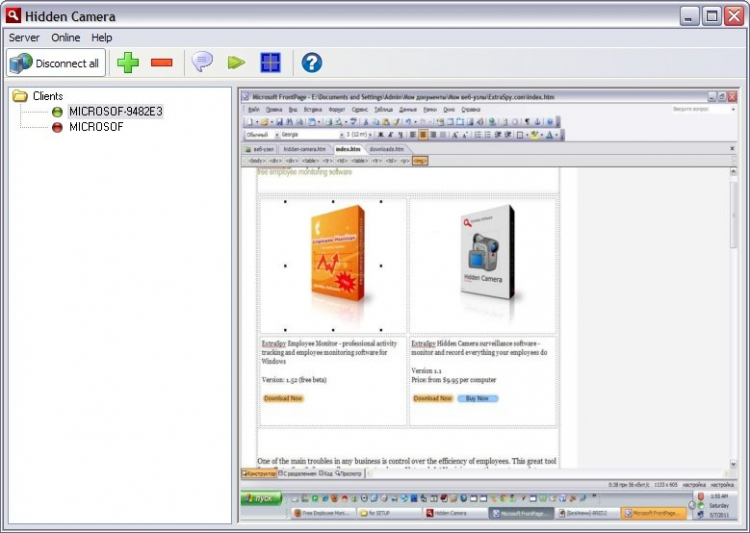Click the Format Painter brush icon
750x533 pixels.
pos(396,122)
